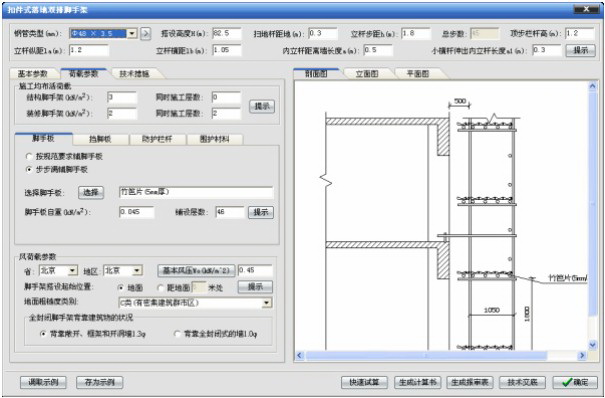605x398 pixels.
Task: Click the 扫地杆距地 field showing 0.3
Action: click(x=323, y=34)
